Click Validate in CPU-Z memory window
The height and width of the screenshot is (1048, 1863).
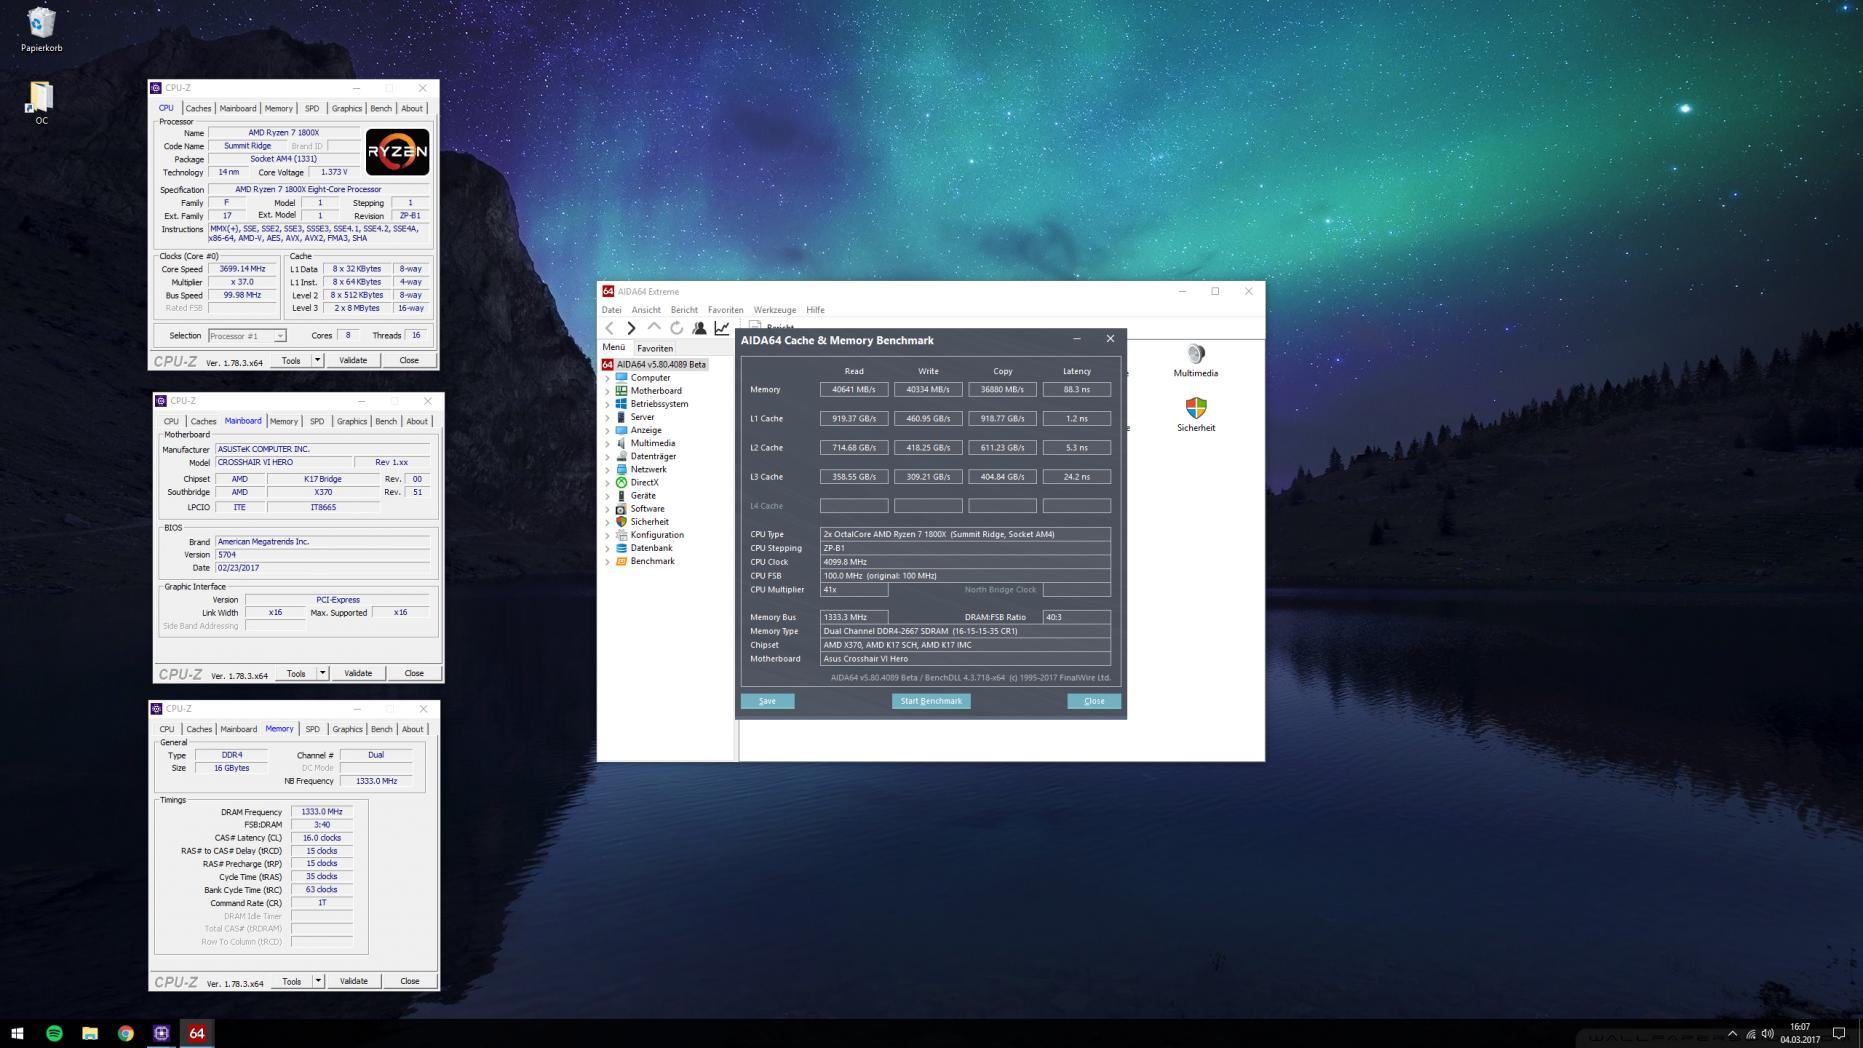[x=354, y=981]
